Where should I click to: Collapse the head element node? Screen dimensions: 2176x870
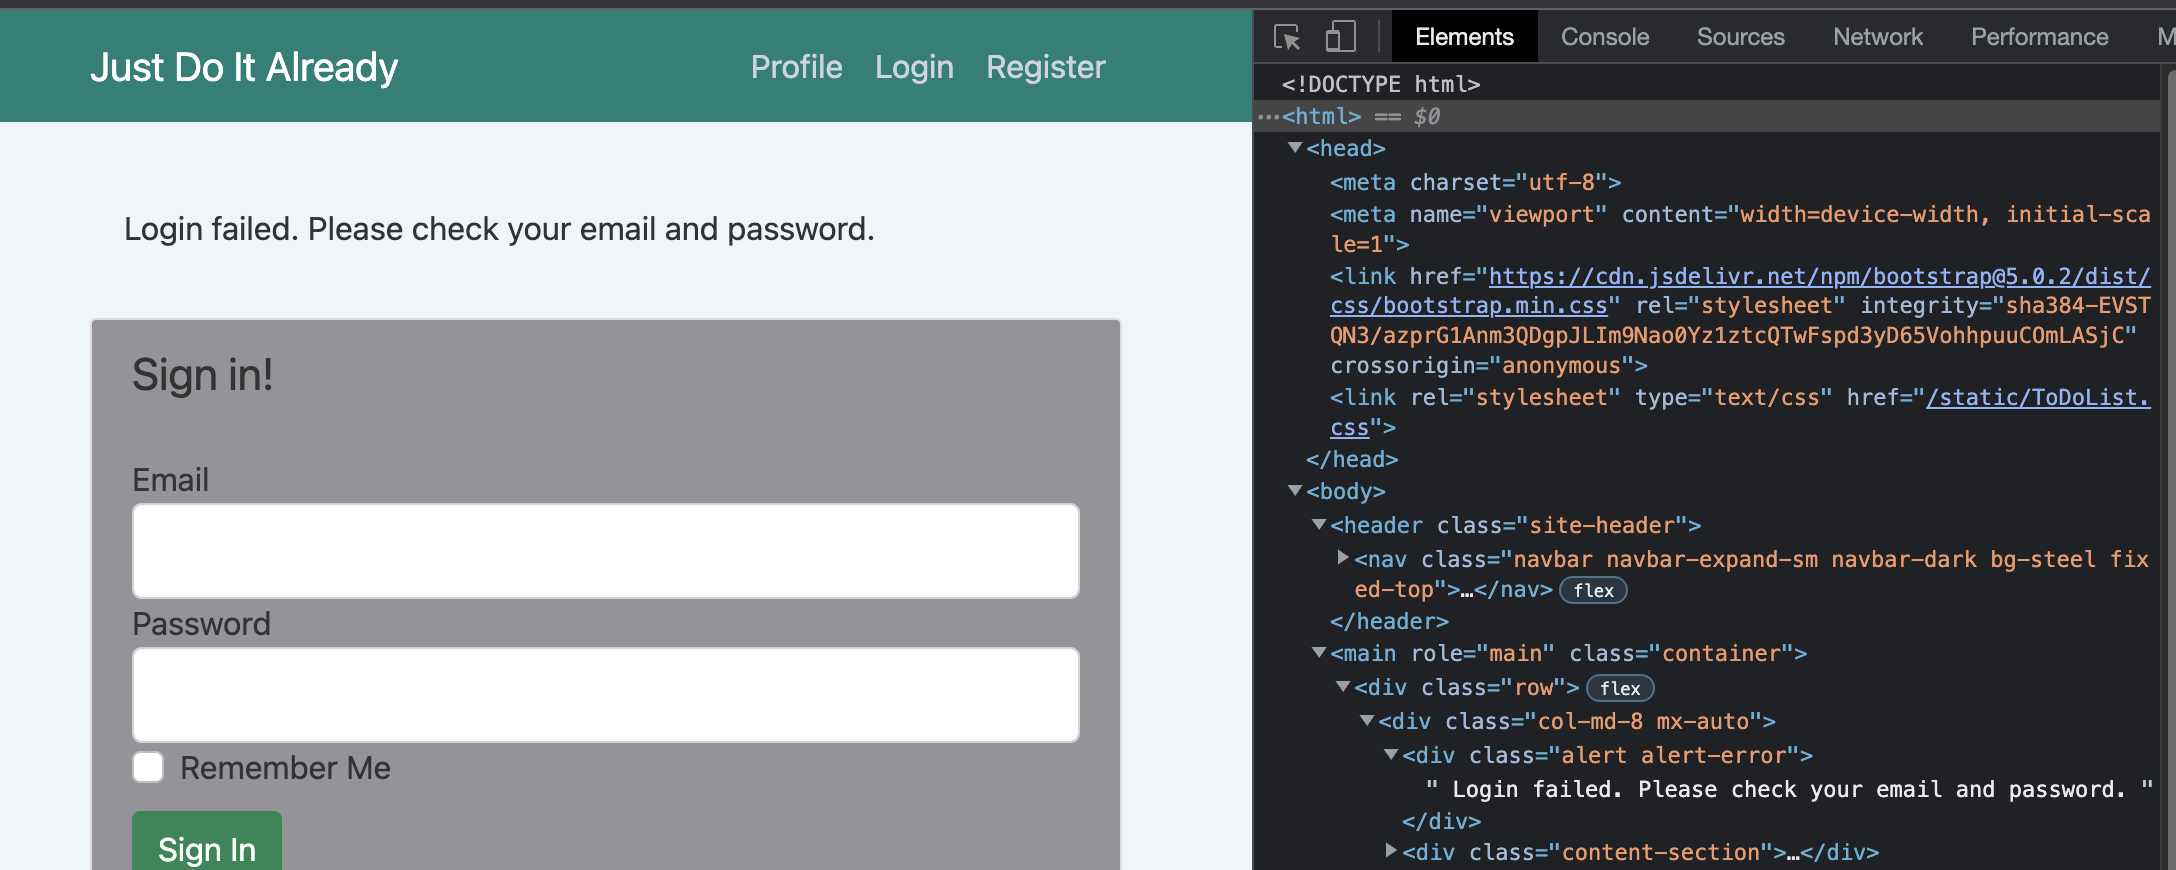pos(1295,148)
